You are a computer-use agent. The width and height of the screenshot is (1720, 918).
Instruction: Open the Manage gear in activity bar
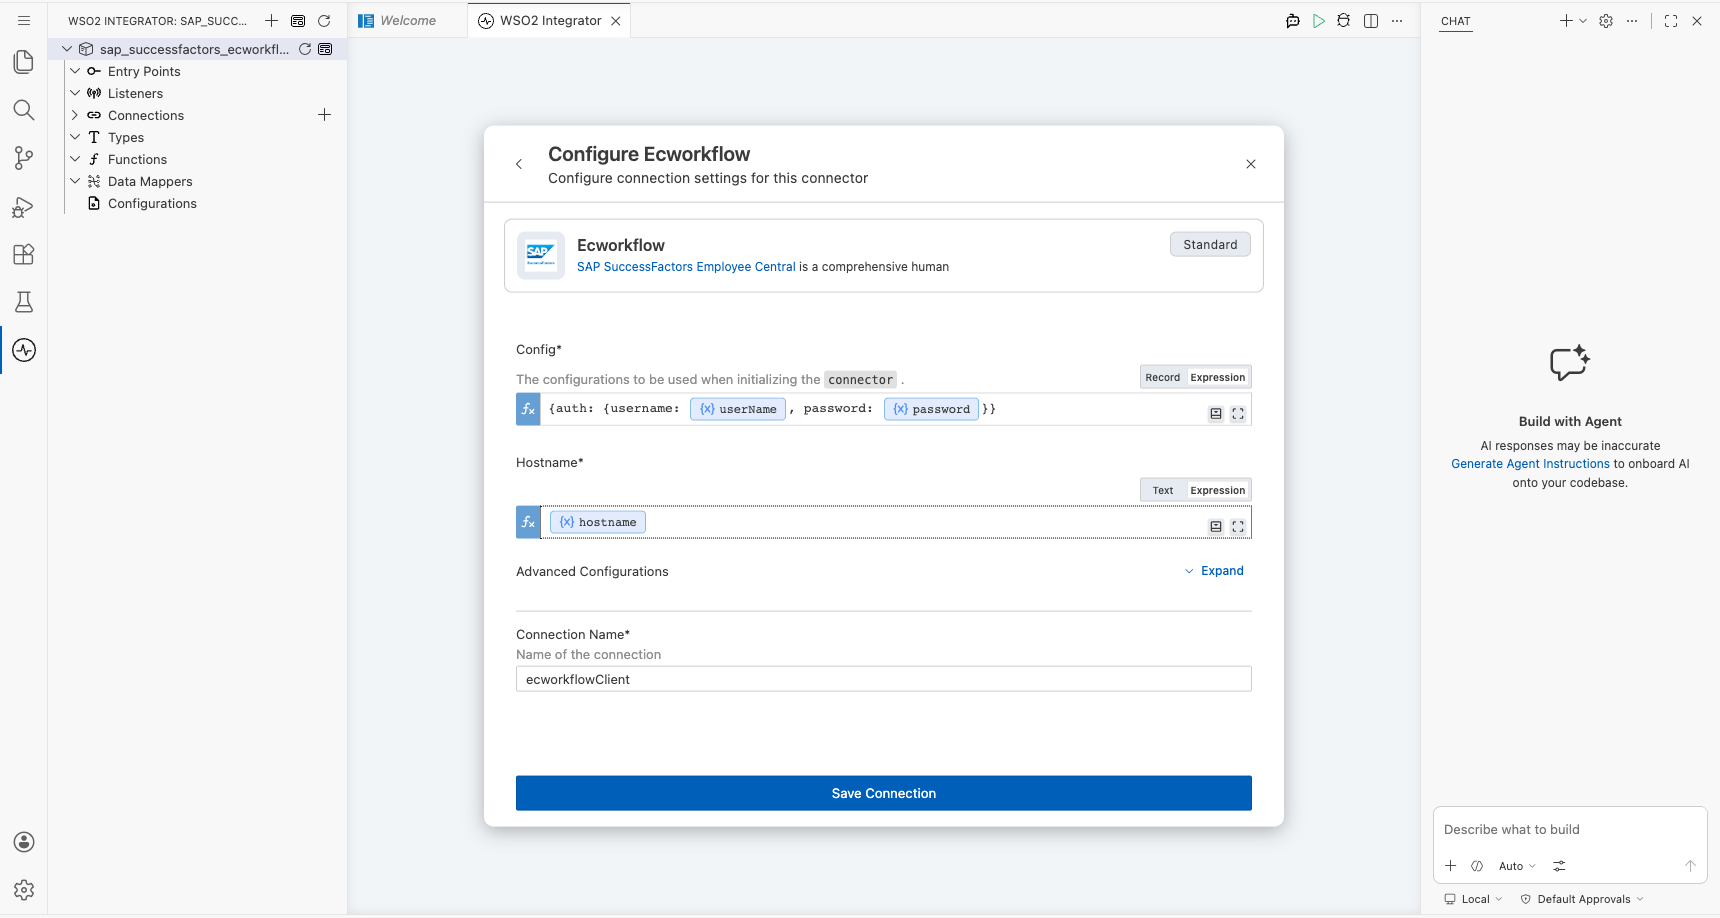(24, 890)
